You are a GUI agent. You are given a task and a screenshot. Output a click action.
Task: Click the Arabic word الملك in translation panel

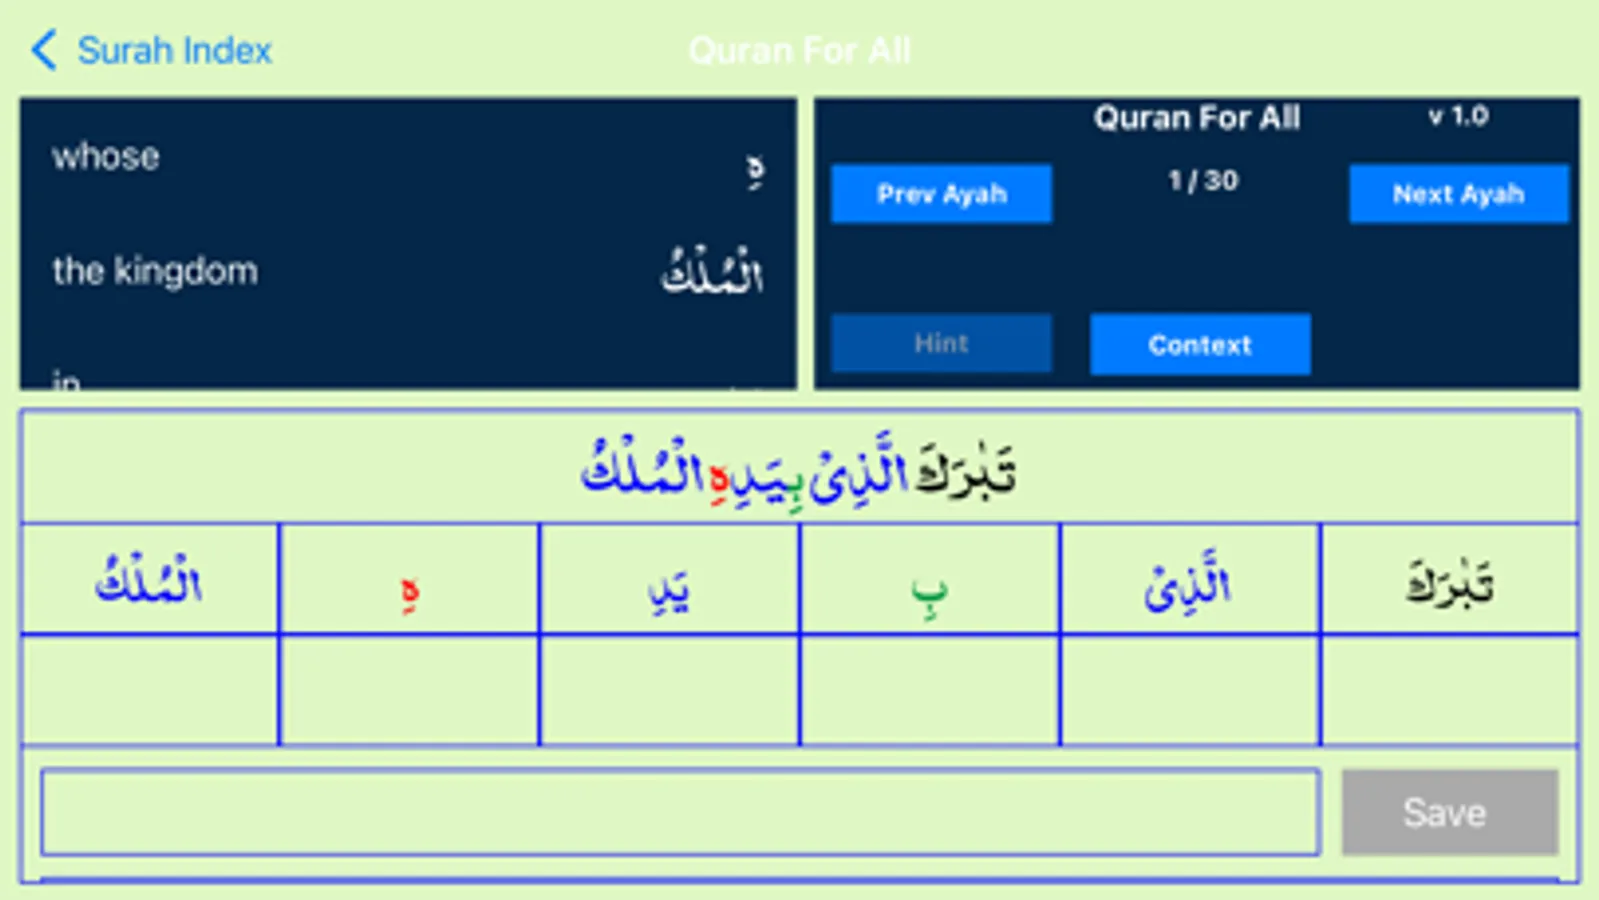tap(712, 270)
